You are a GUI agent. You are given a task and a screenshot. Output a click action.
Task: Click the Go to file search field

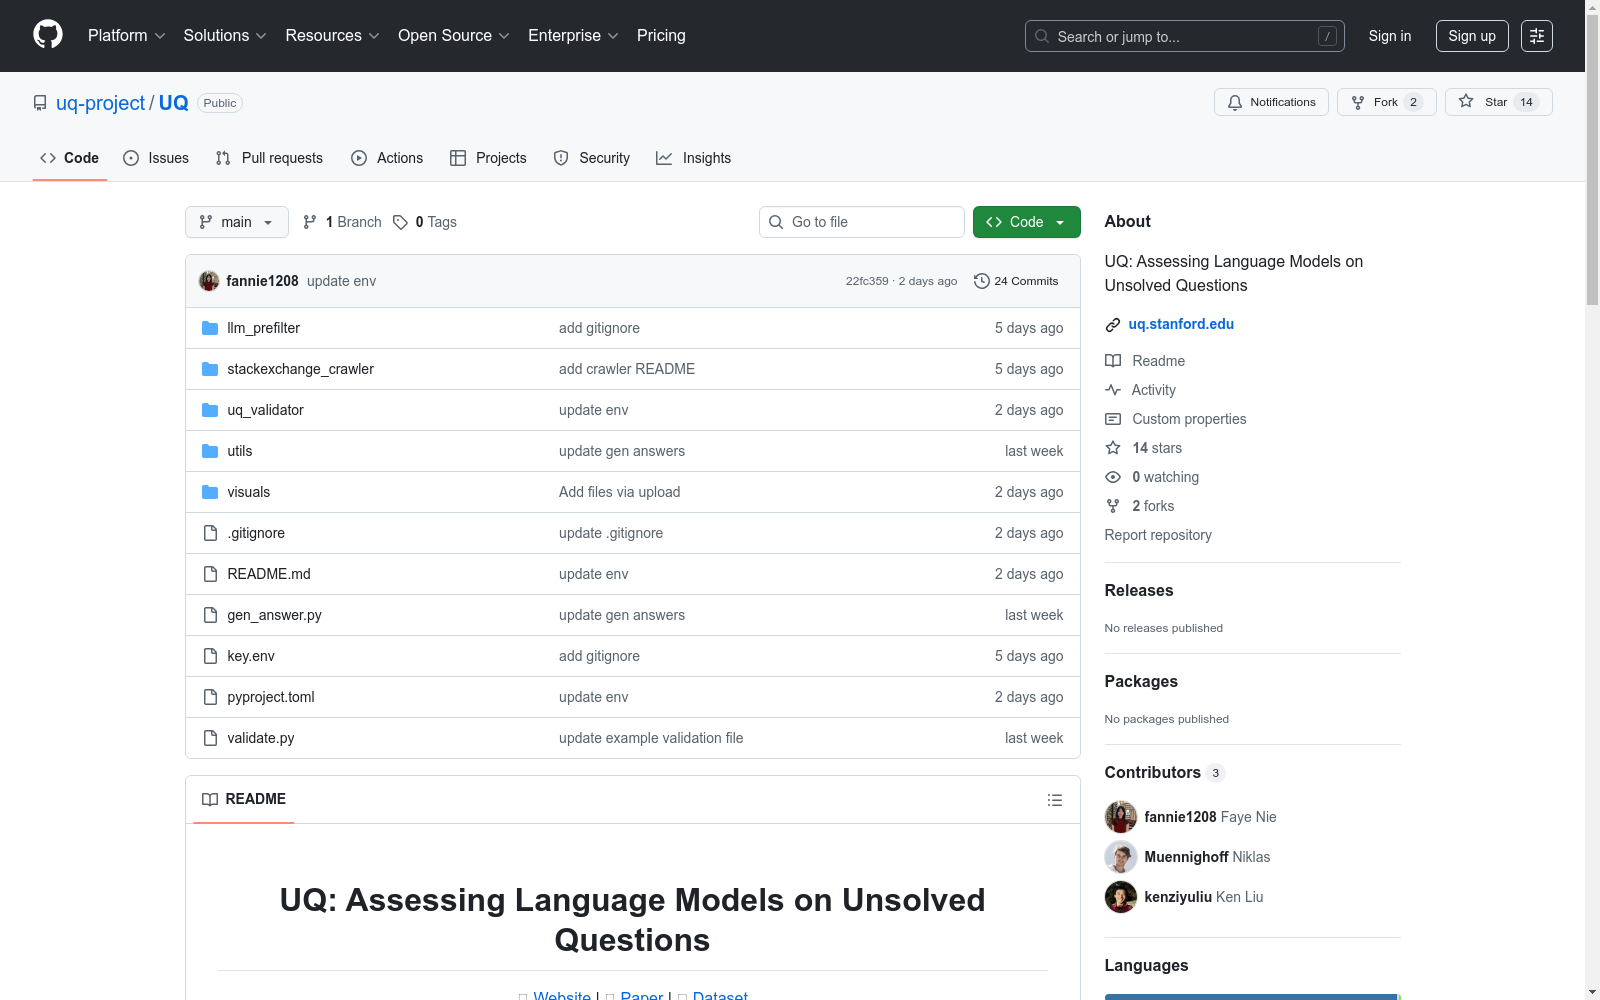(x=862, y=222)
